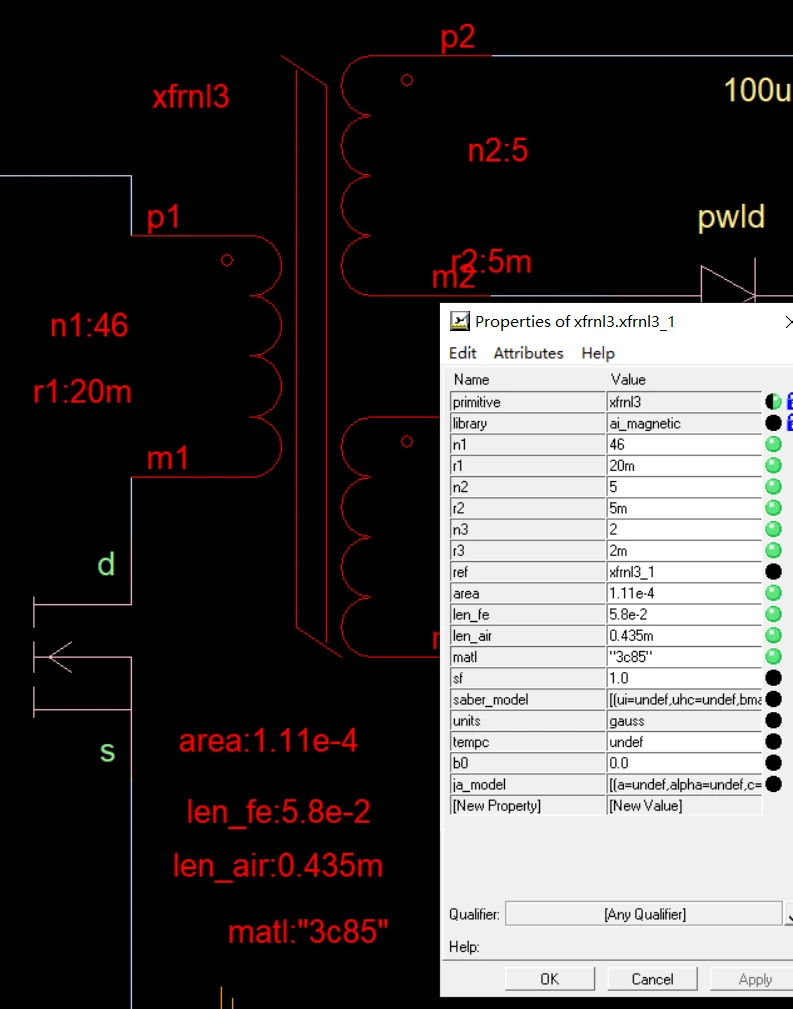Open the Attributes menu
This screenshot has width=793, height=1009.
[528, 353]
